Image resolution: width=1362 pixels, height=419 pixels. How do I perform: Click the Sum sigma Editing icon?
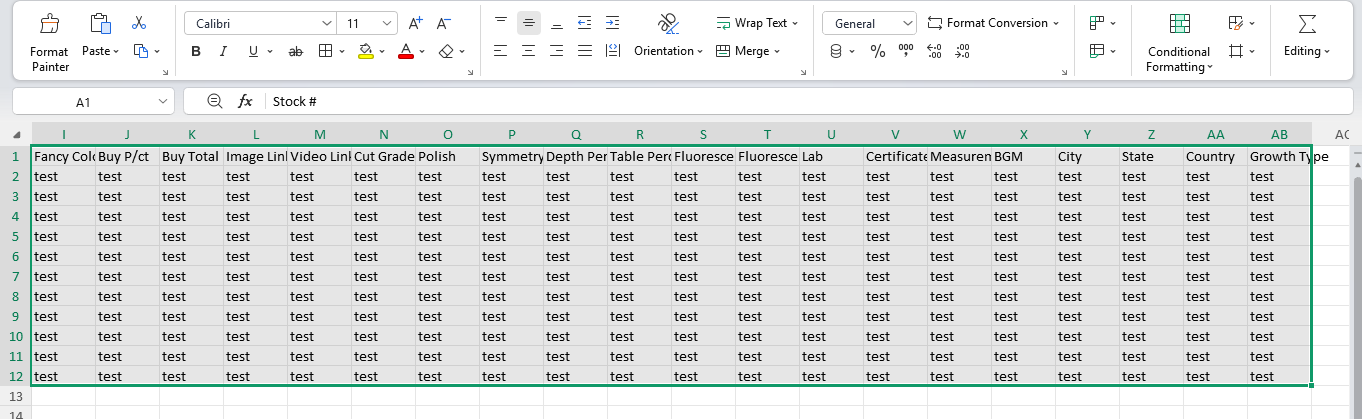[x=1307, y=23]
